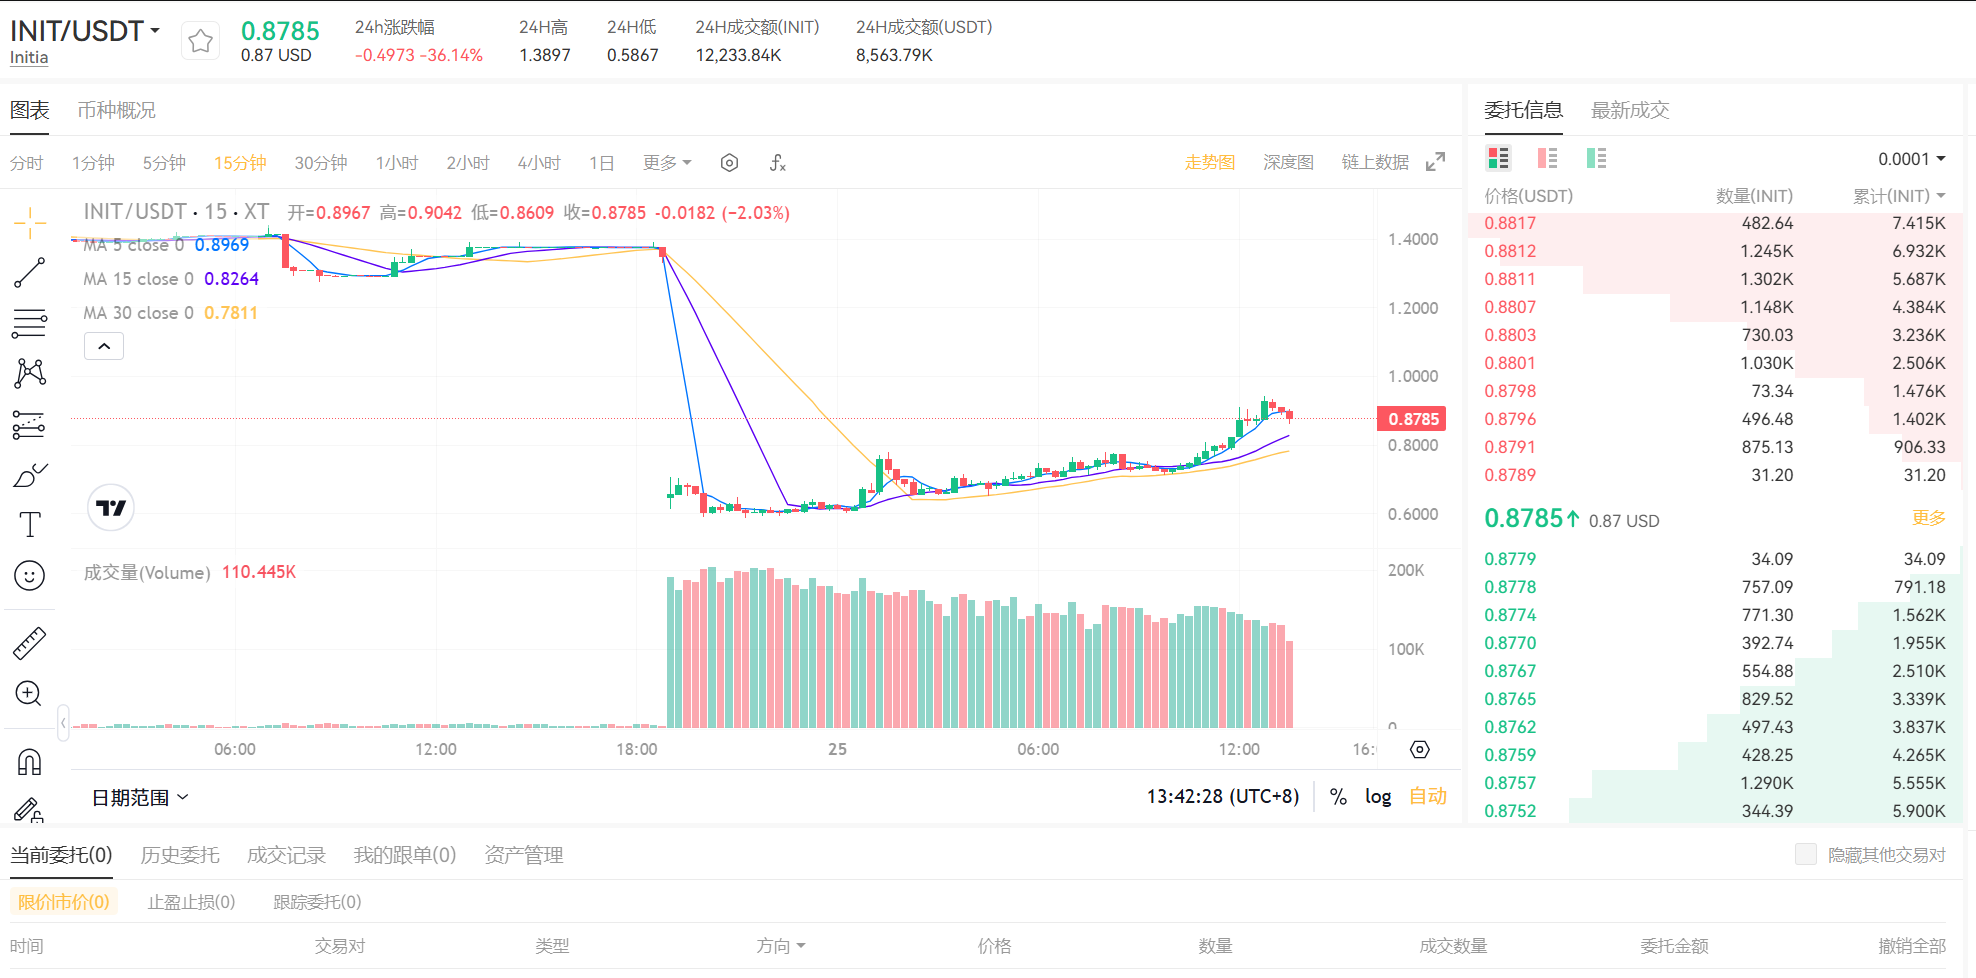
Task: Click 撤销全部 cancel all orders
Action: [1912, 946]
